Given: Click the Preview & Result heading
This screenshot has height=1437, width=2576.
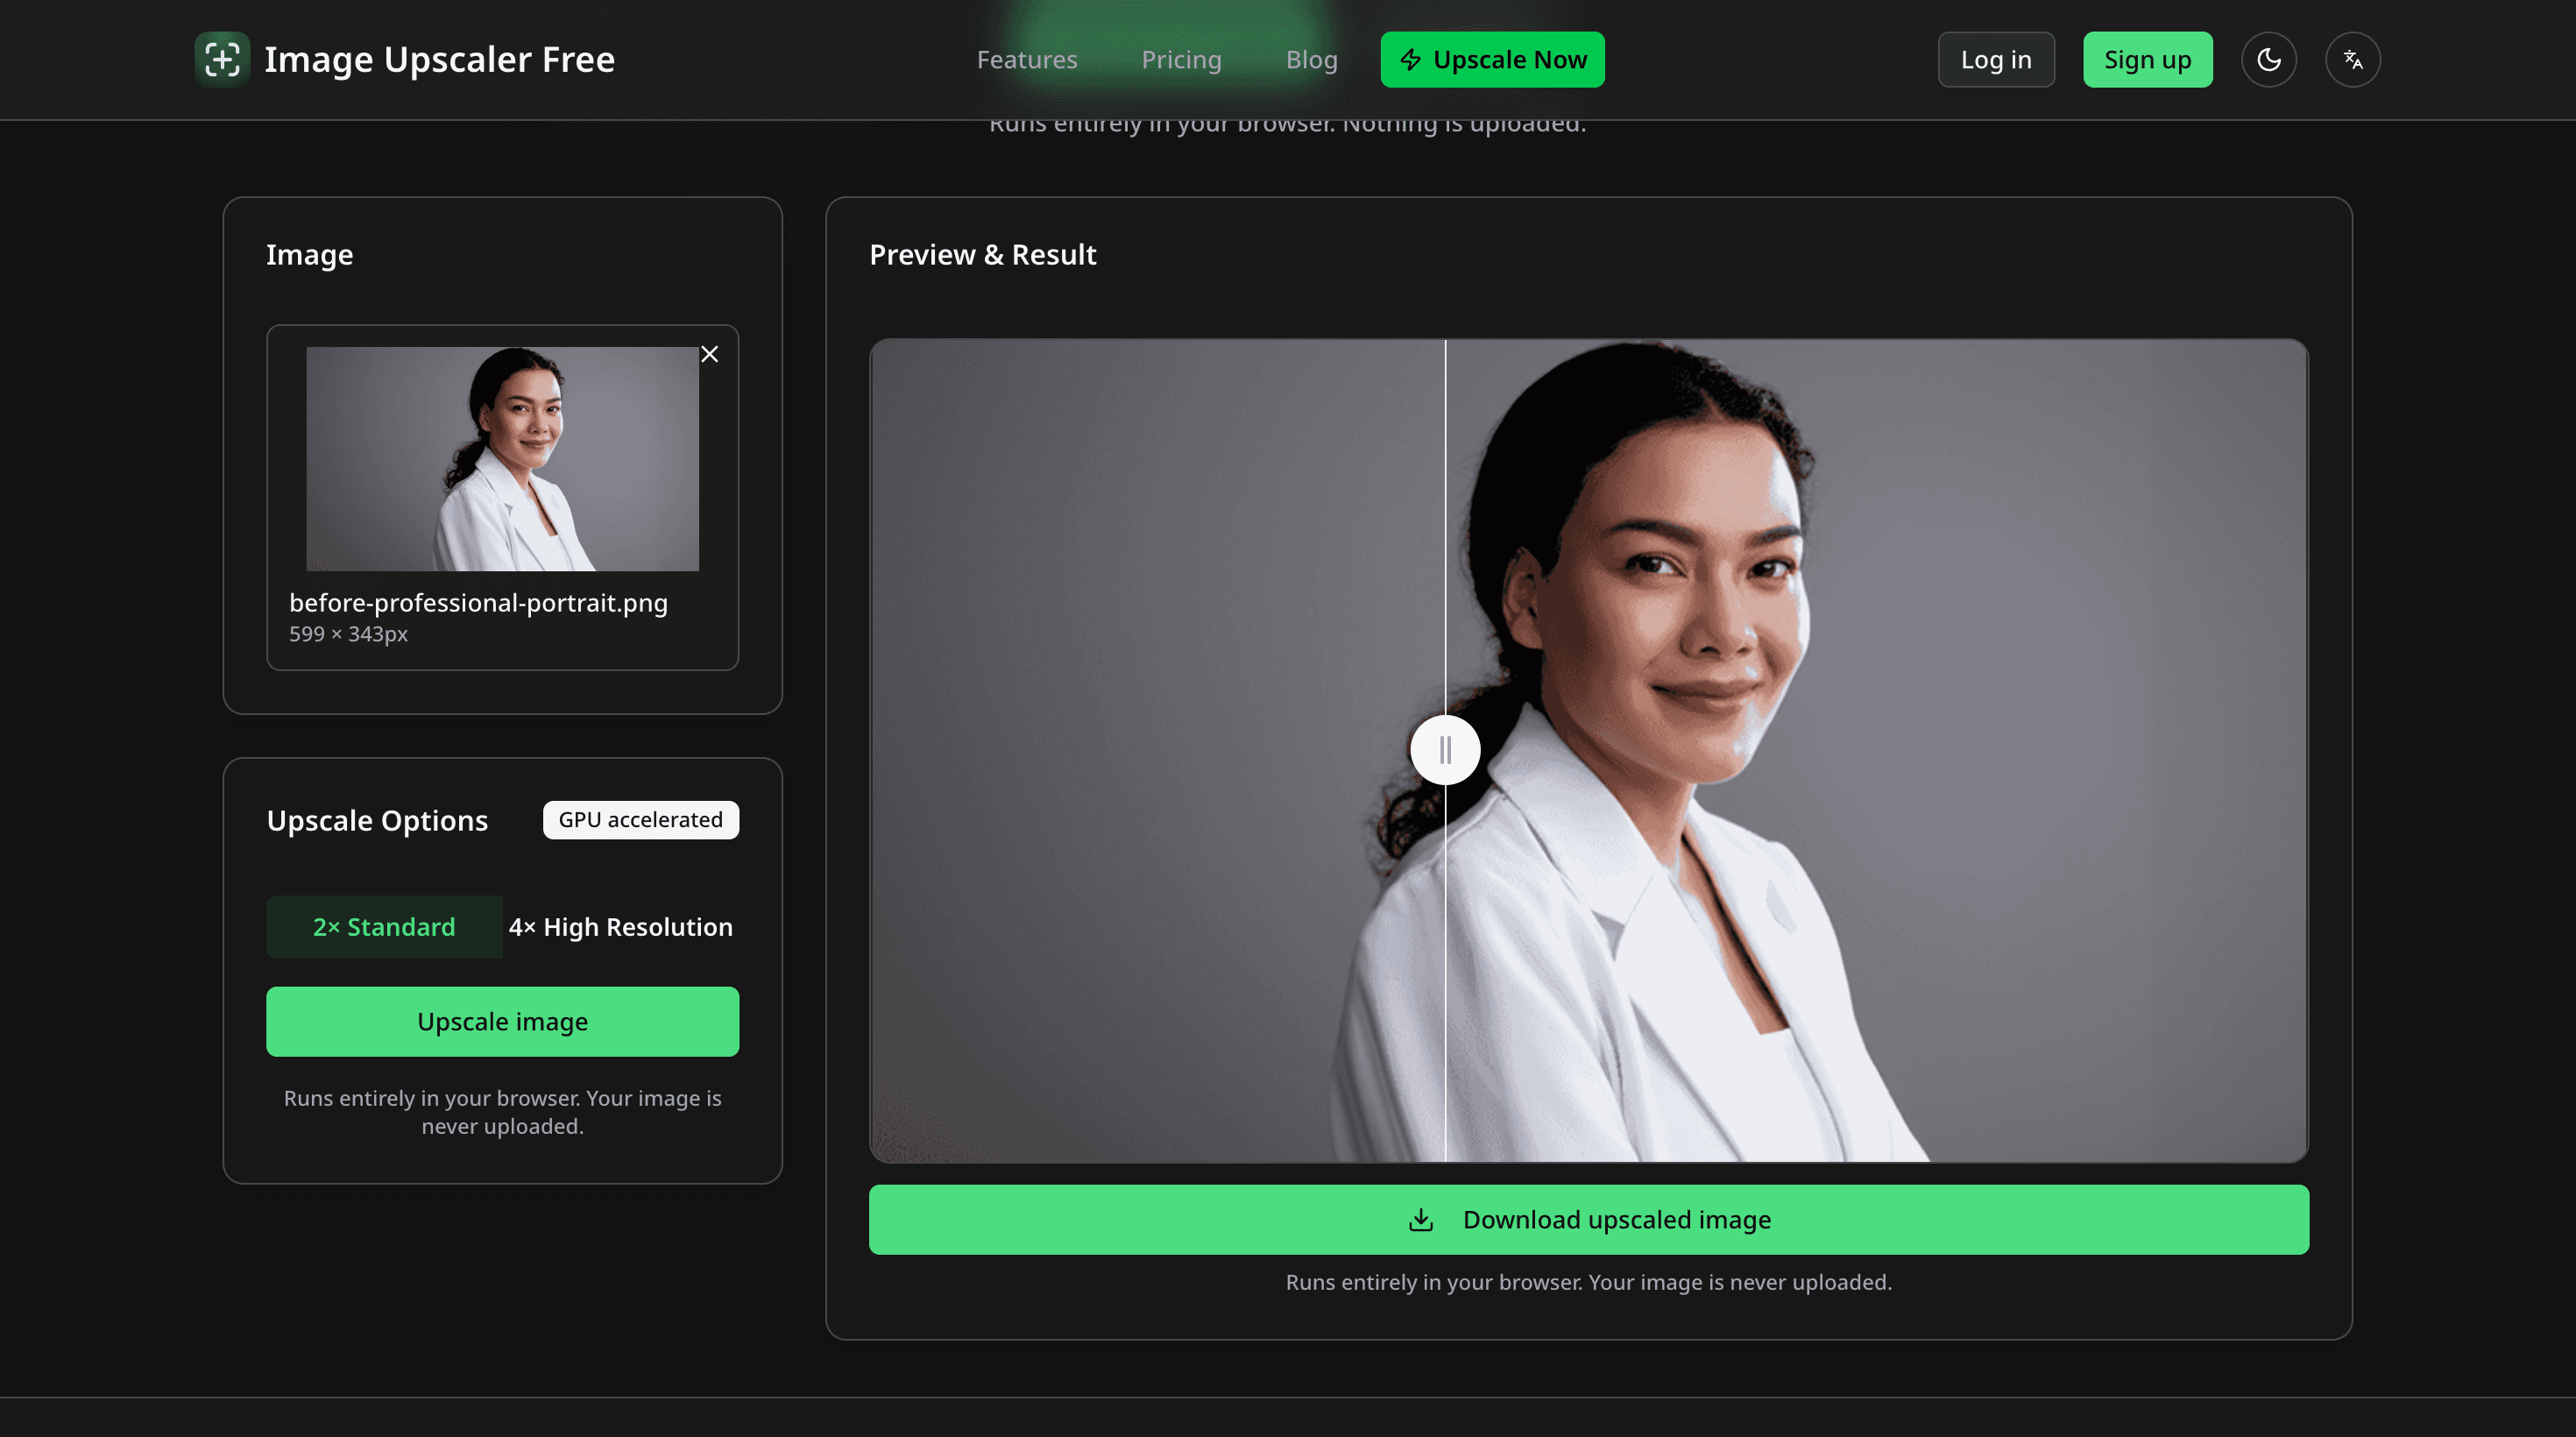Looking at the screenshot, I should click(x=982, y=255).
